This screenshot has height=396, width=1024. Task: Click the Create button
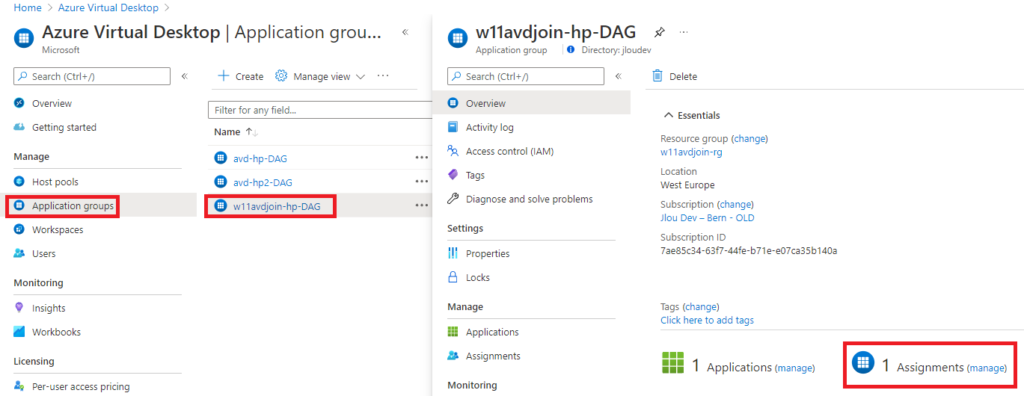240,76
